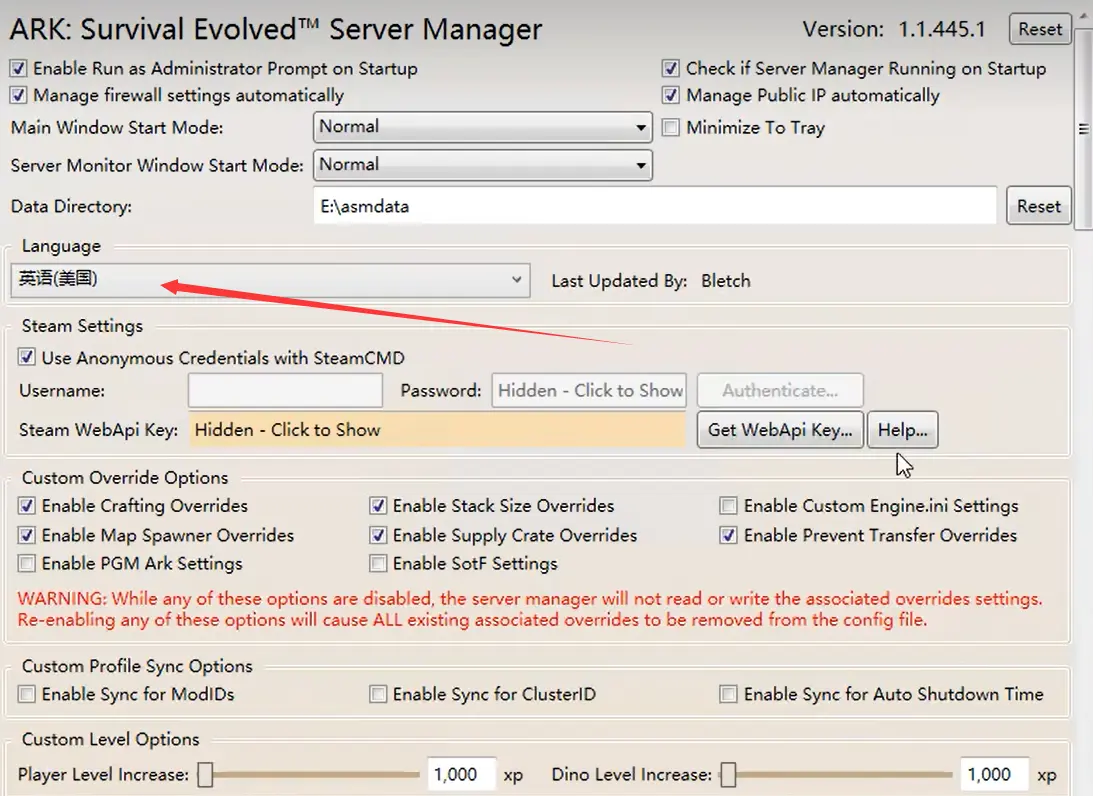The height and width of the screenshot is (796, 1093).
Task: Open the Language selection dropdown
Action: click(x=270, y=280)
